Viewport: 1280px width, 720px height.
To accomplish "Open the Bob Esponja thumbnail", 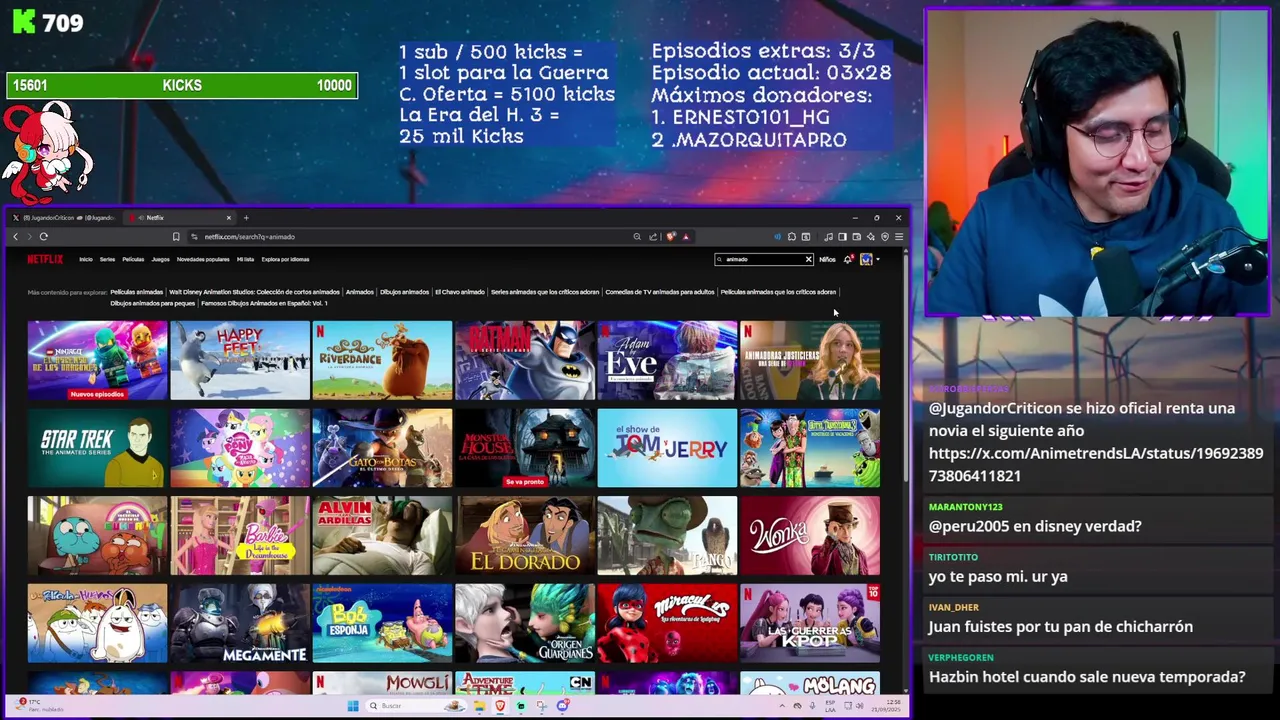I will [382, 624].
